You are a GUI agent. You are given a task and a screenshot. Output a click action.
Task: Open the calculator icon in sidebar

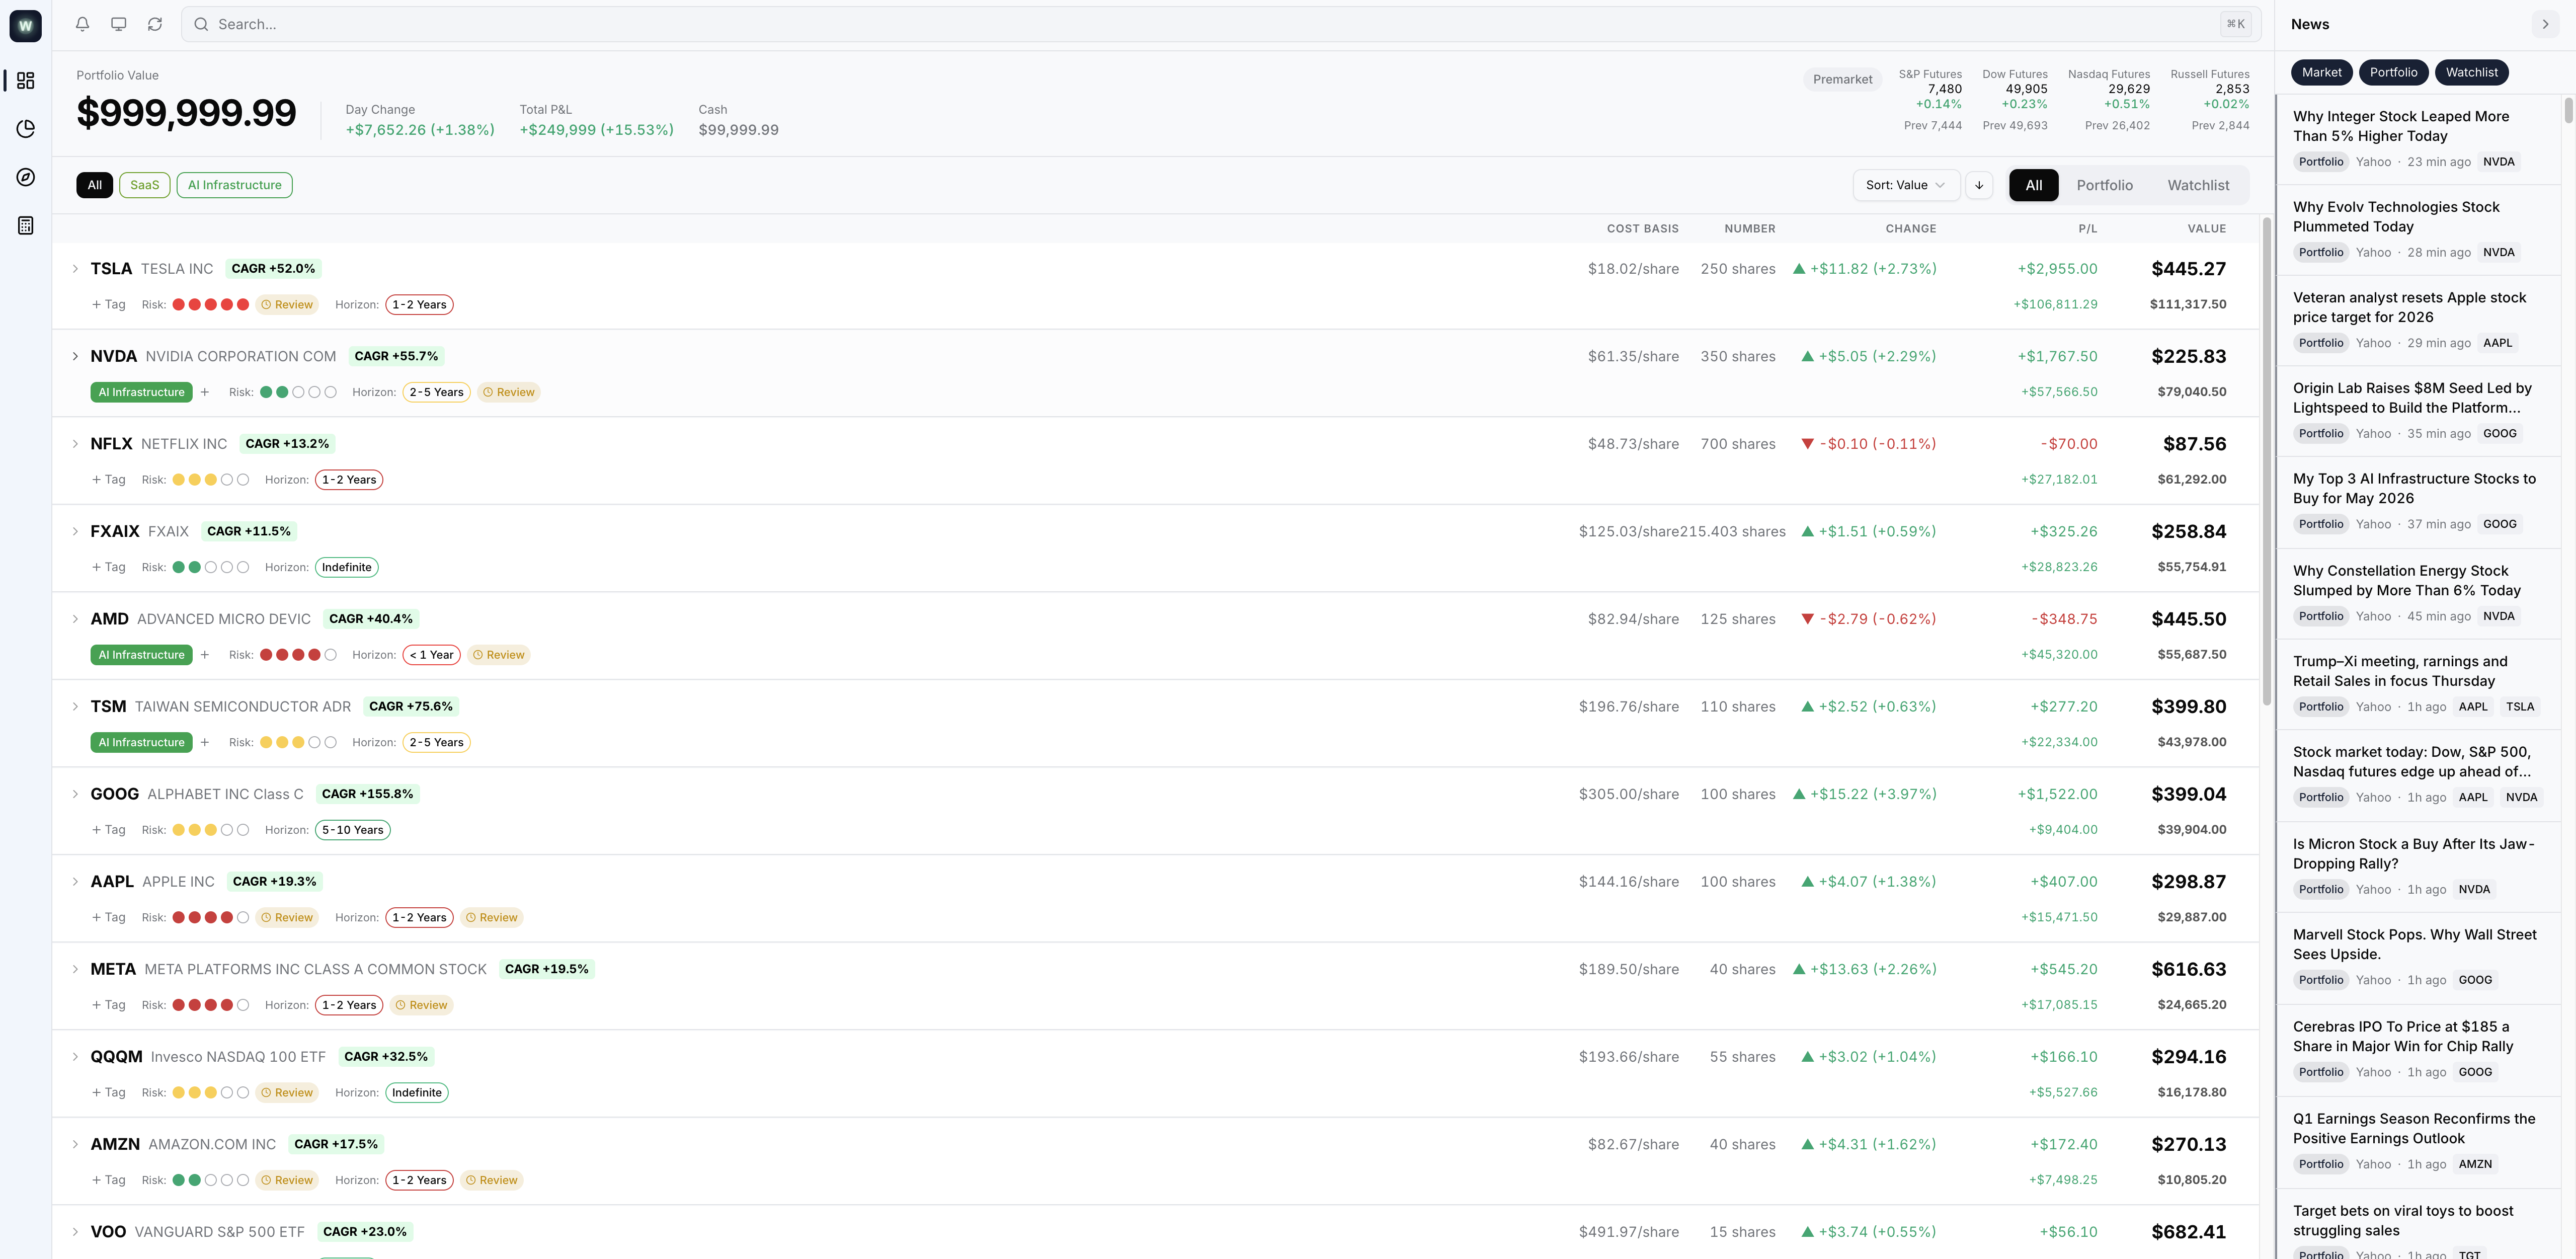click(26, 226)
